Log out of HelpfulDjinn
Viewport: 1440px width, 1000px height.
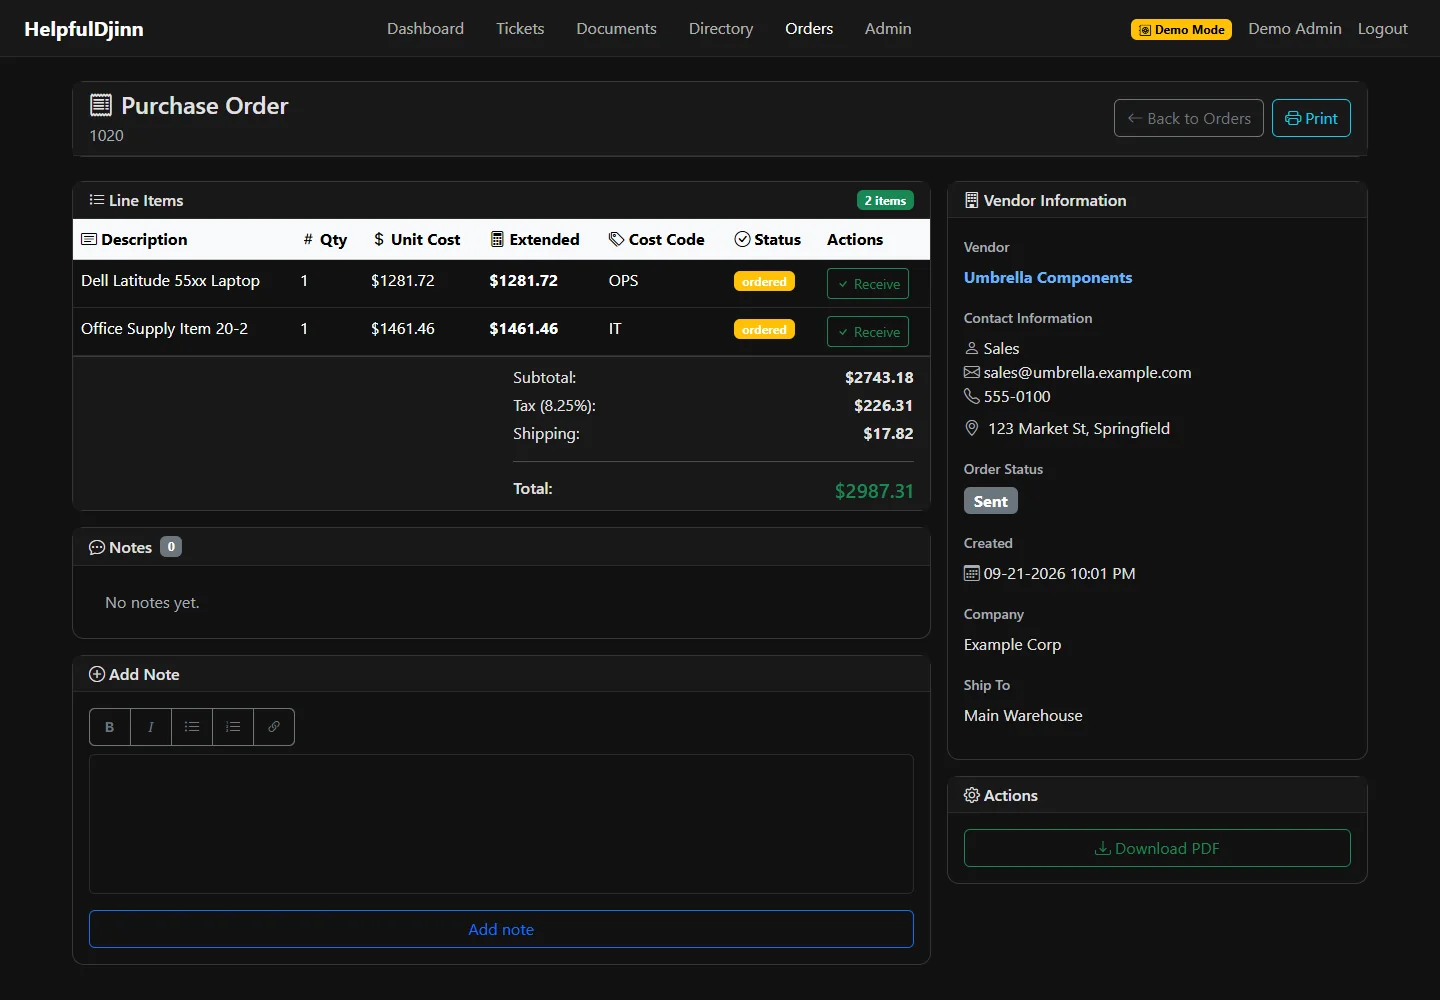(x=1382, y=28)
